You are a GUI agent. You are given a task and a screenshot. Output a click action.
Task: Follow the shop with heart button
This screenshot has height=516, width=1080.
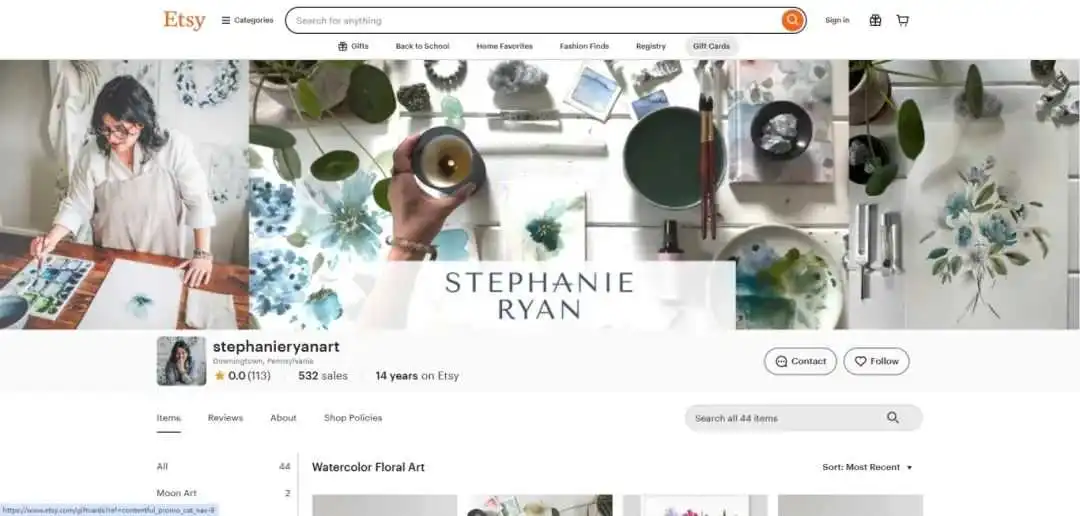(x=876, y=361)
